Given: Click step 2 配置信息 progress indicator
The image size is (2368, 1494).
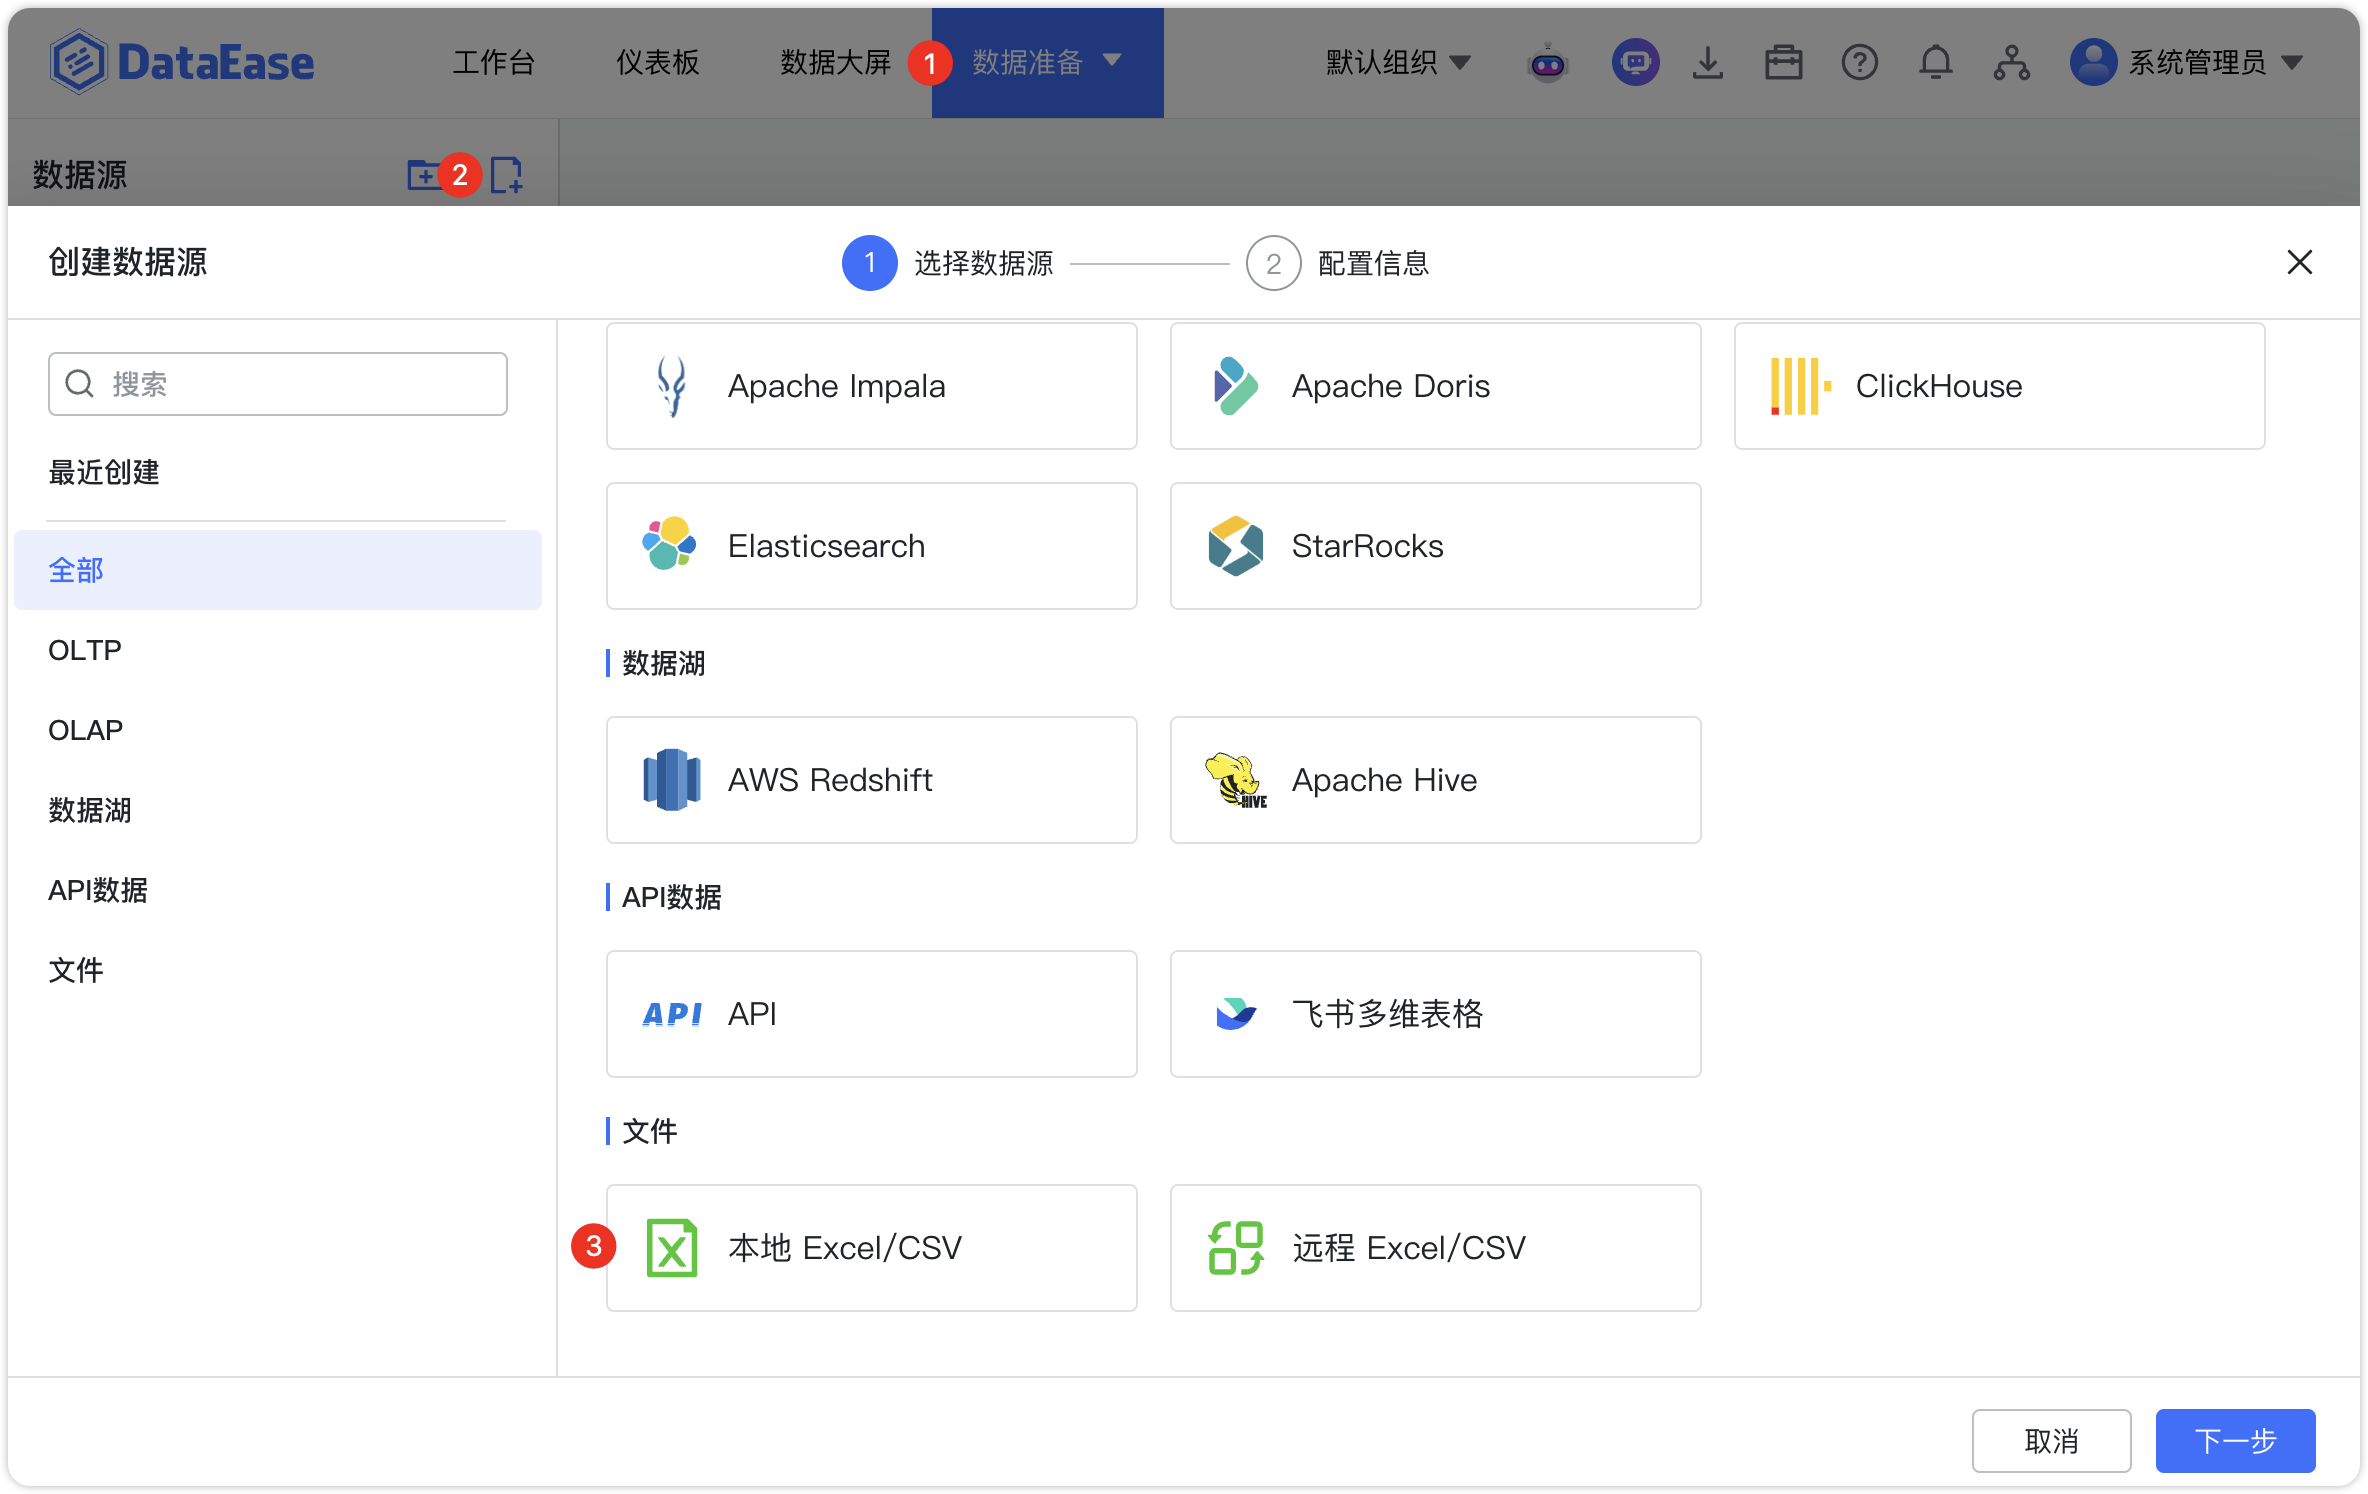Looking at the screenshot, I should tap(1338, 263).
